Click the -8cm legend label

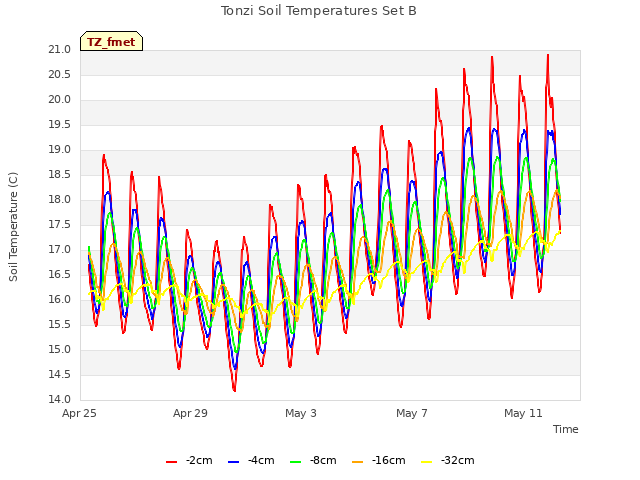pos(323,460)
